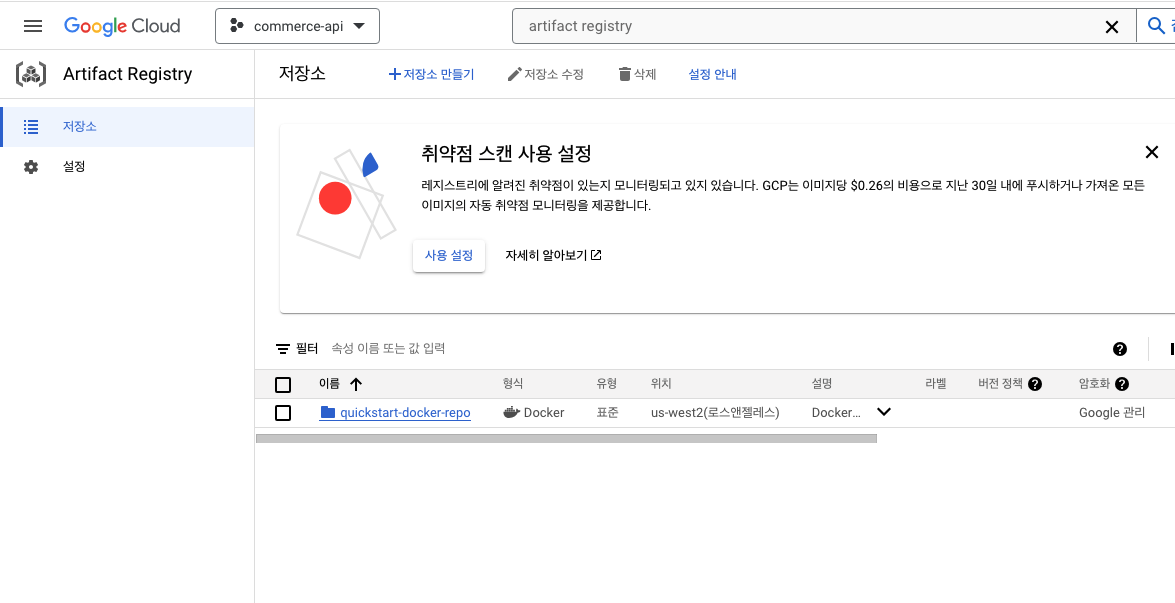
Task: Click the 취약점 스캔 사용 설정 heading
Action: point(507,154)
